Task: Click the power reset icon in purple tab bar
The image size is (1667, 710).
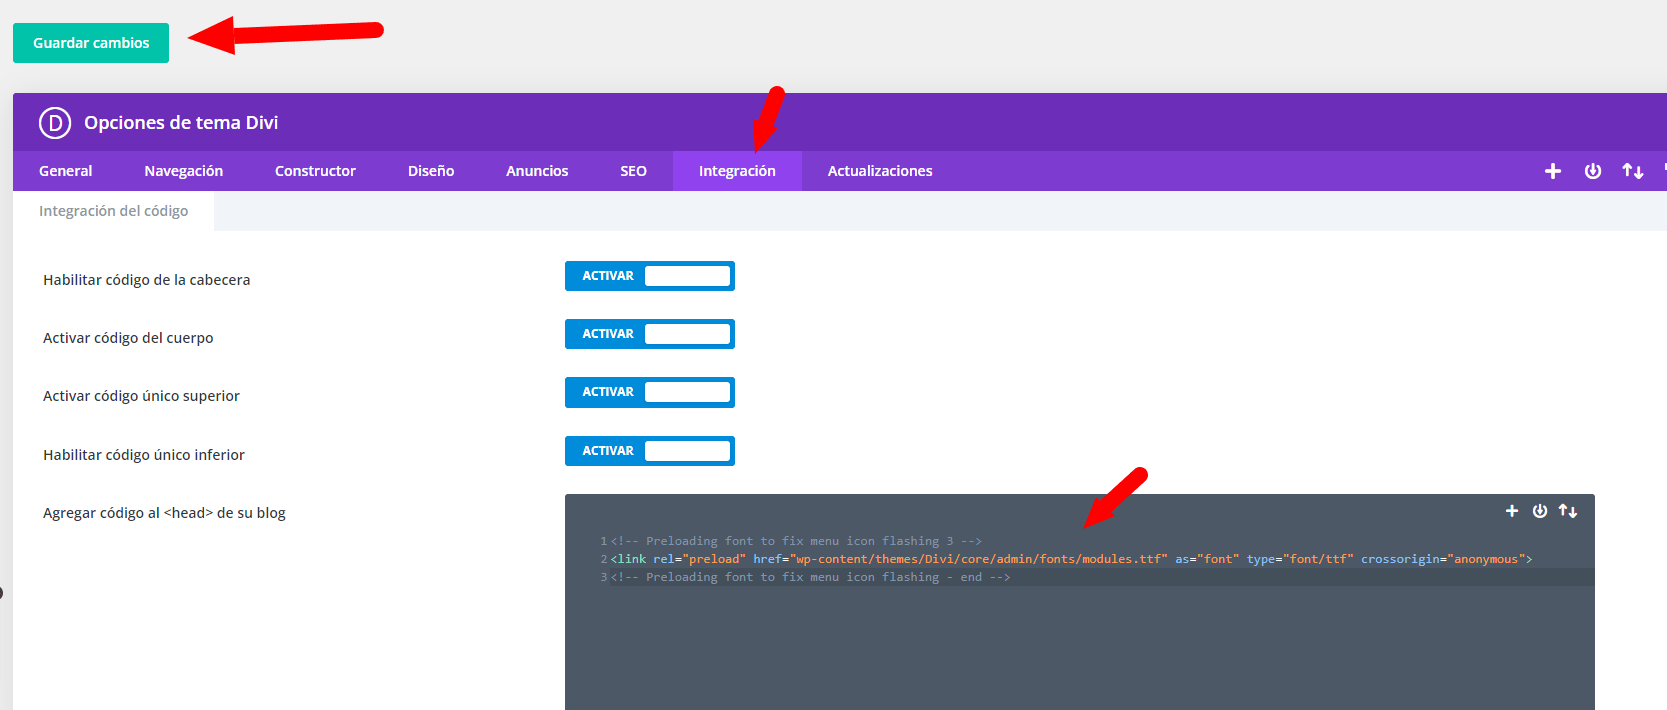Action: click(x=1593, y=171)
